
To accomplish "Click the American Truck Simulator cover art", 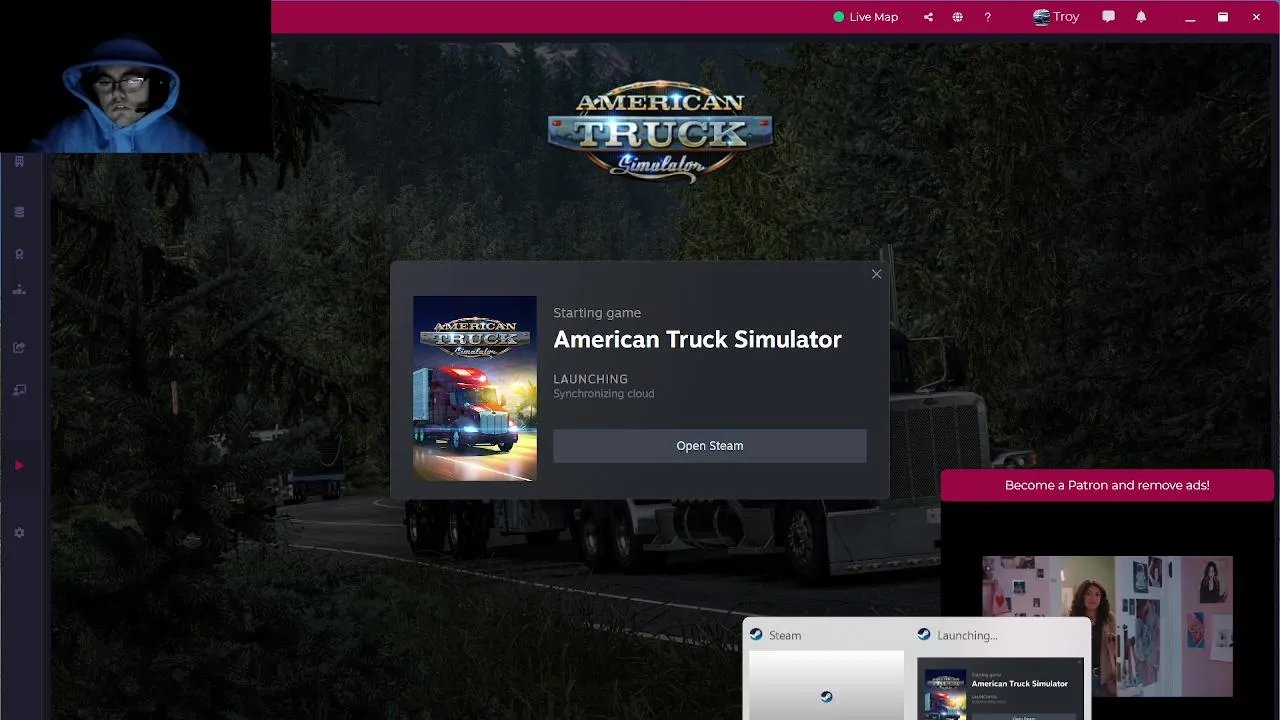I will [x=475, y=388].
